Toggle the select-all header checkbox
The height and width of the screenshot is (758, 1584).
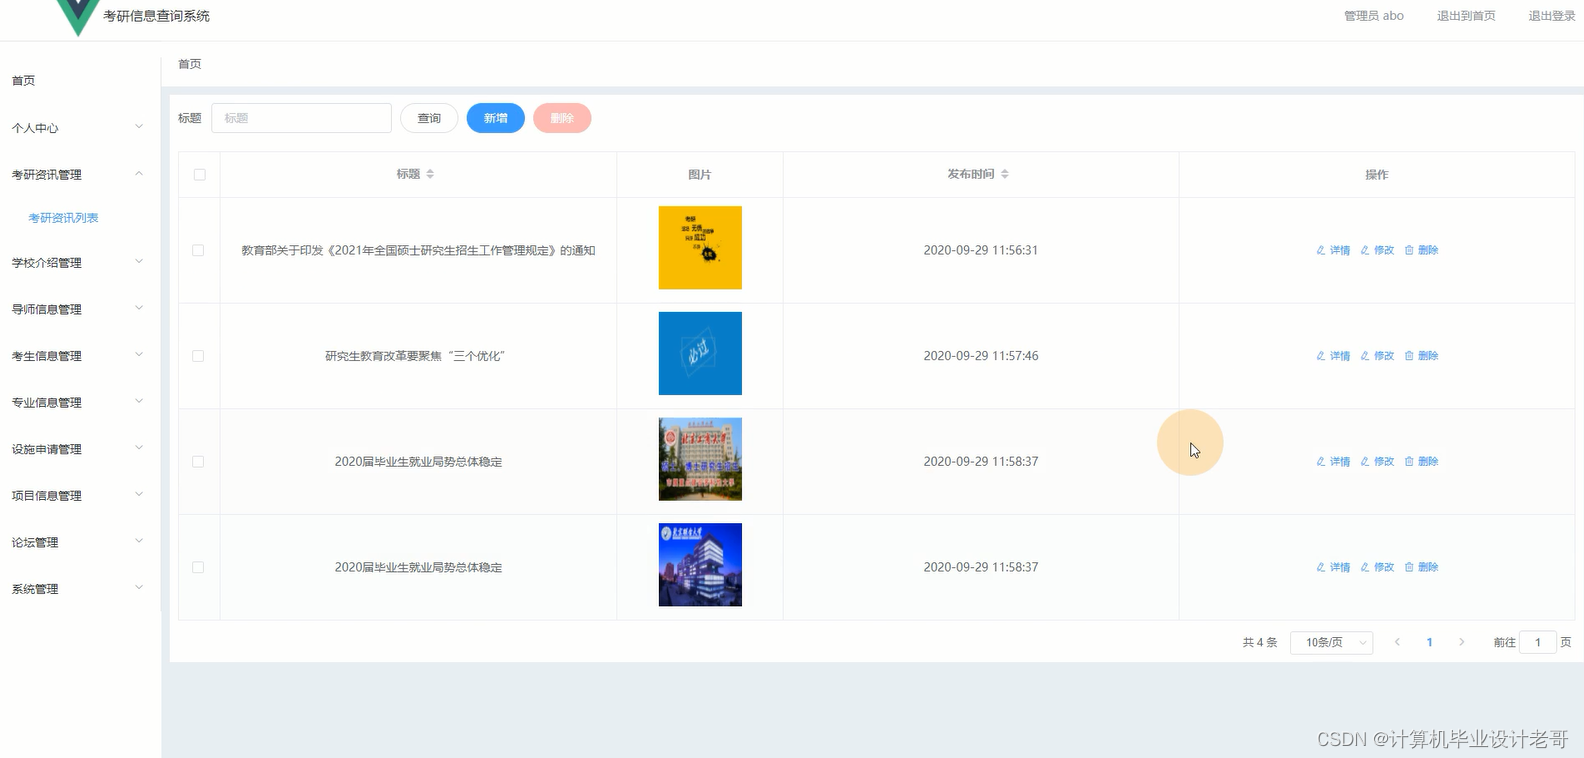[199, 174]
